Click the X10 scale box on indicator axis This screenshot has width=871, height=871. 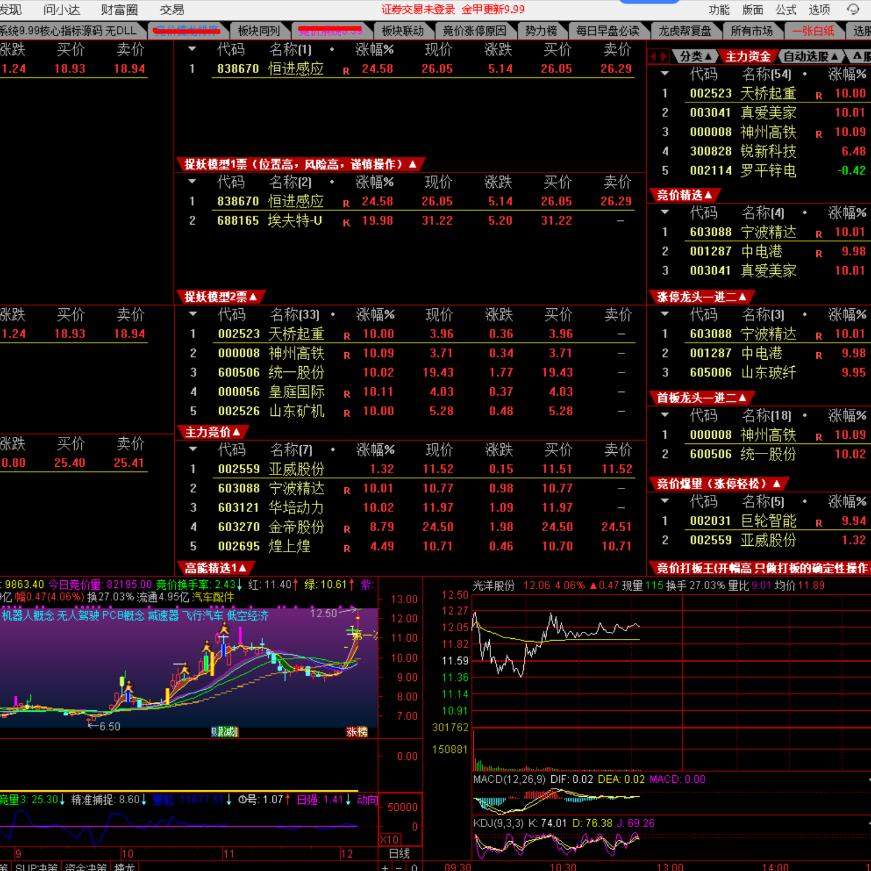coord(389,839)
